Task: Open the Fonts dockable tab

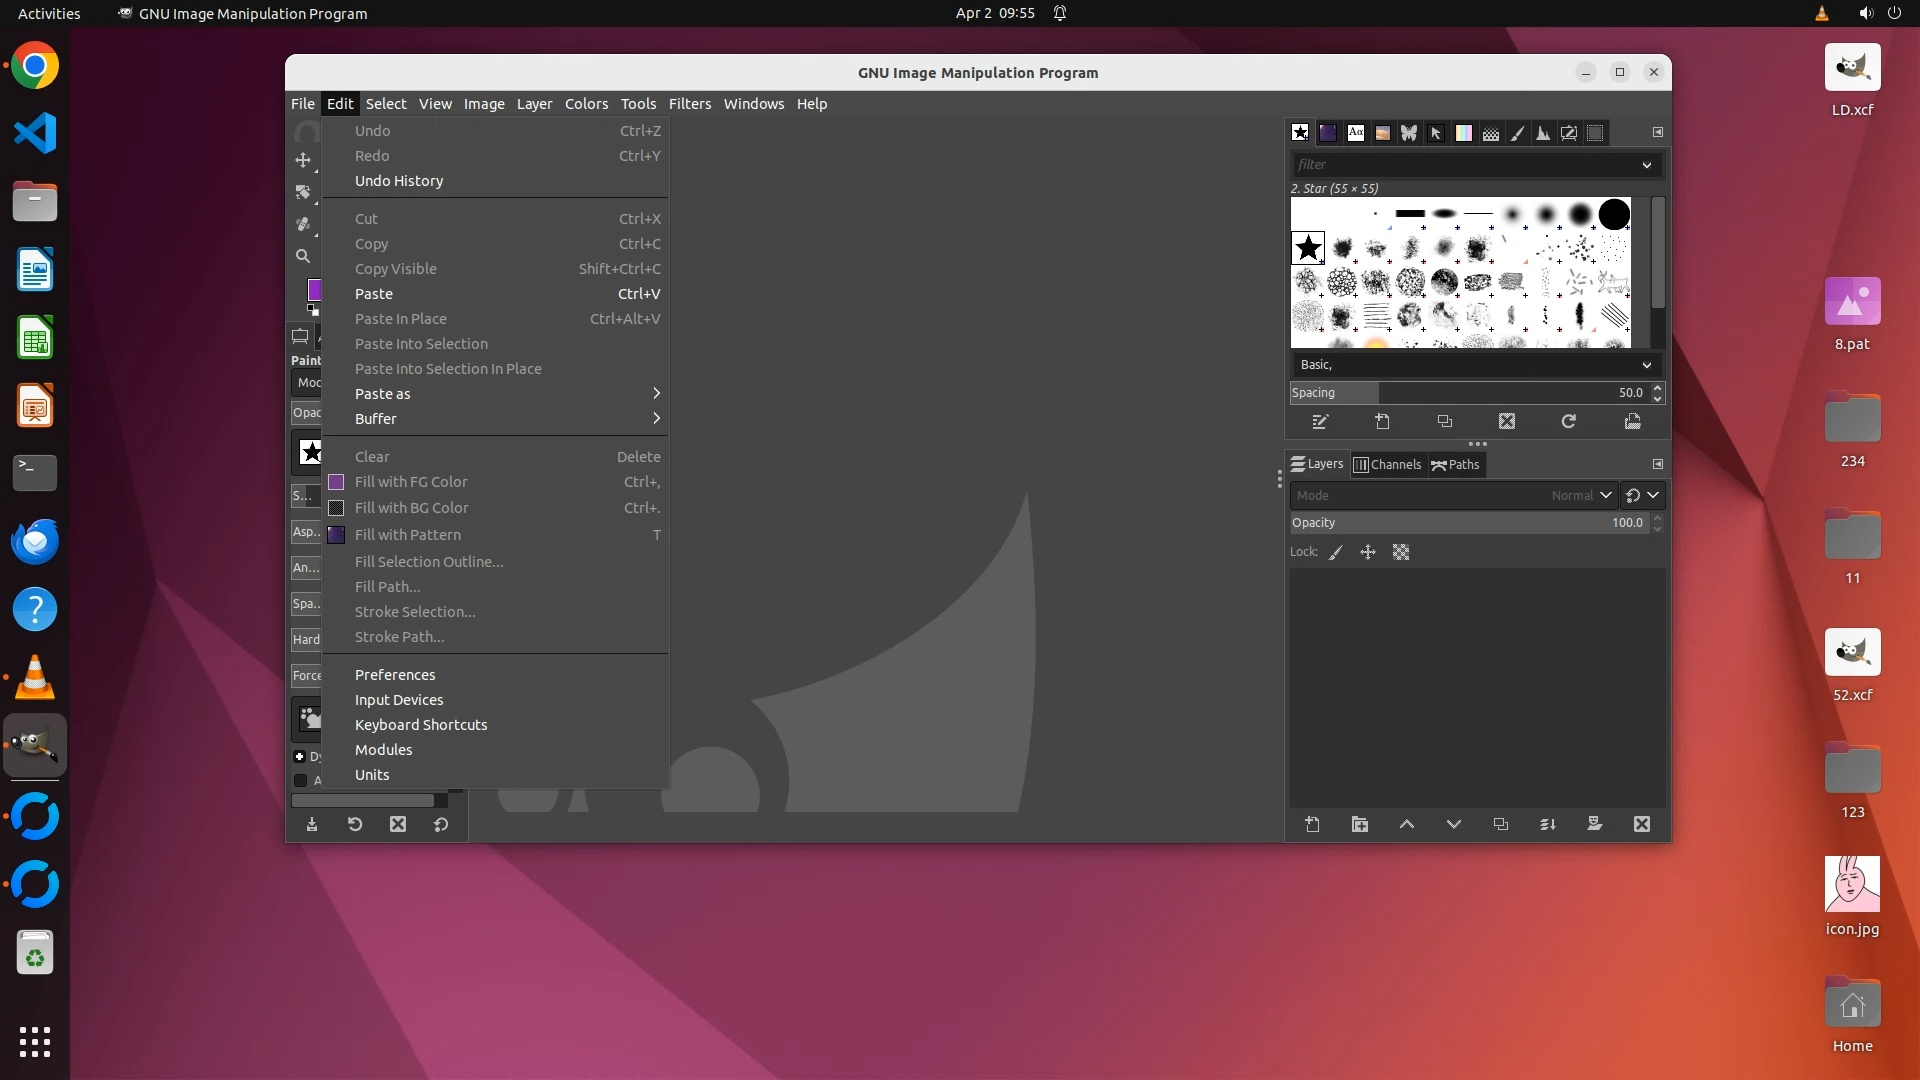Action: pyautogui.click(x=1356, y=133)
